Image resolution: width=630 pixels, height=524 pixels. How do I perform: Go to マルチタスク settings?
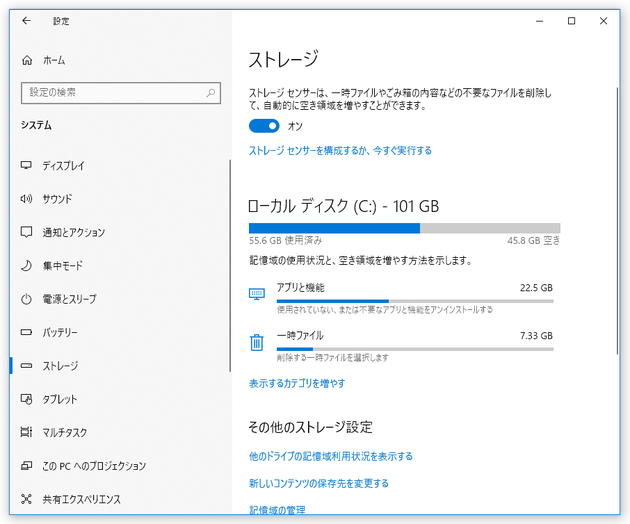coord(120,432)
